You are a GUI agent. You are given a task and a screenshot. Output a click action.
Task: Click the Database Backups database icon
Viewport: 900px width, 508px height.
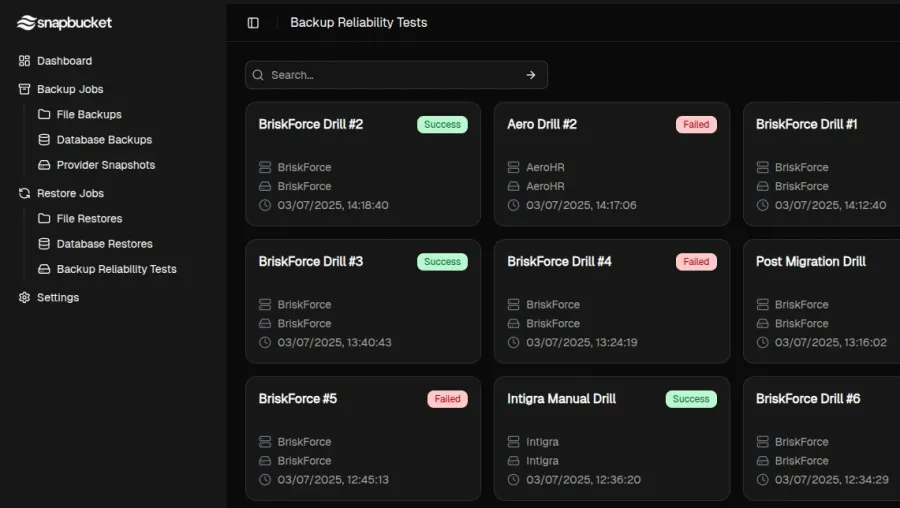(x=44, y=139)
